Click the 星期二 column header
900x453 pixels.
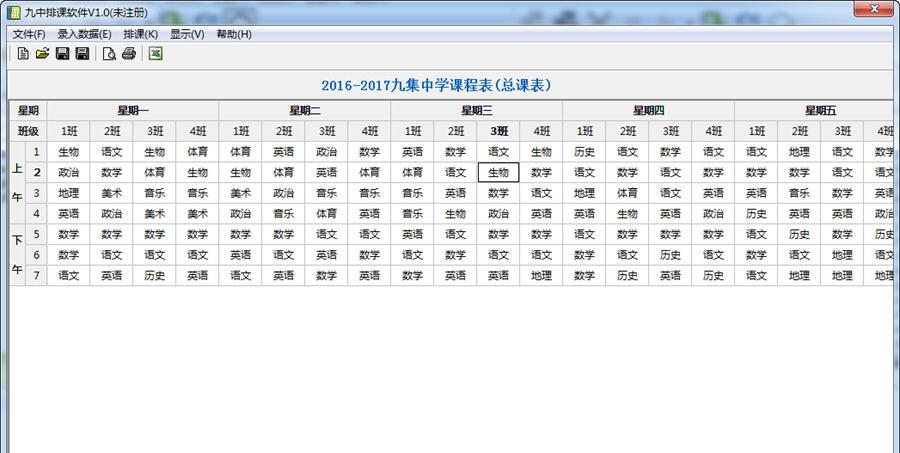pos(305,111)
